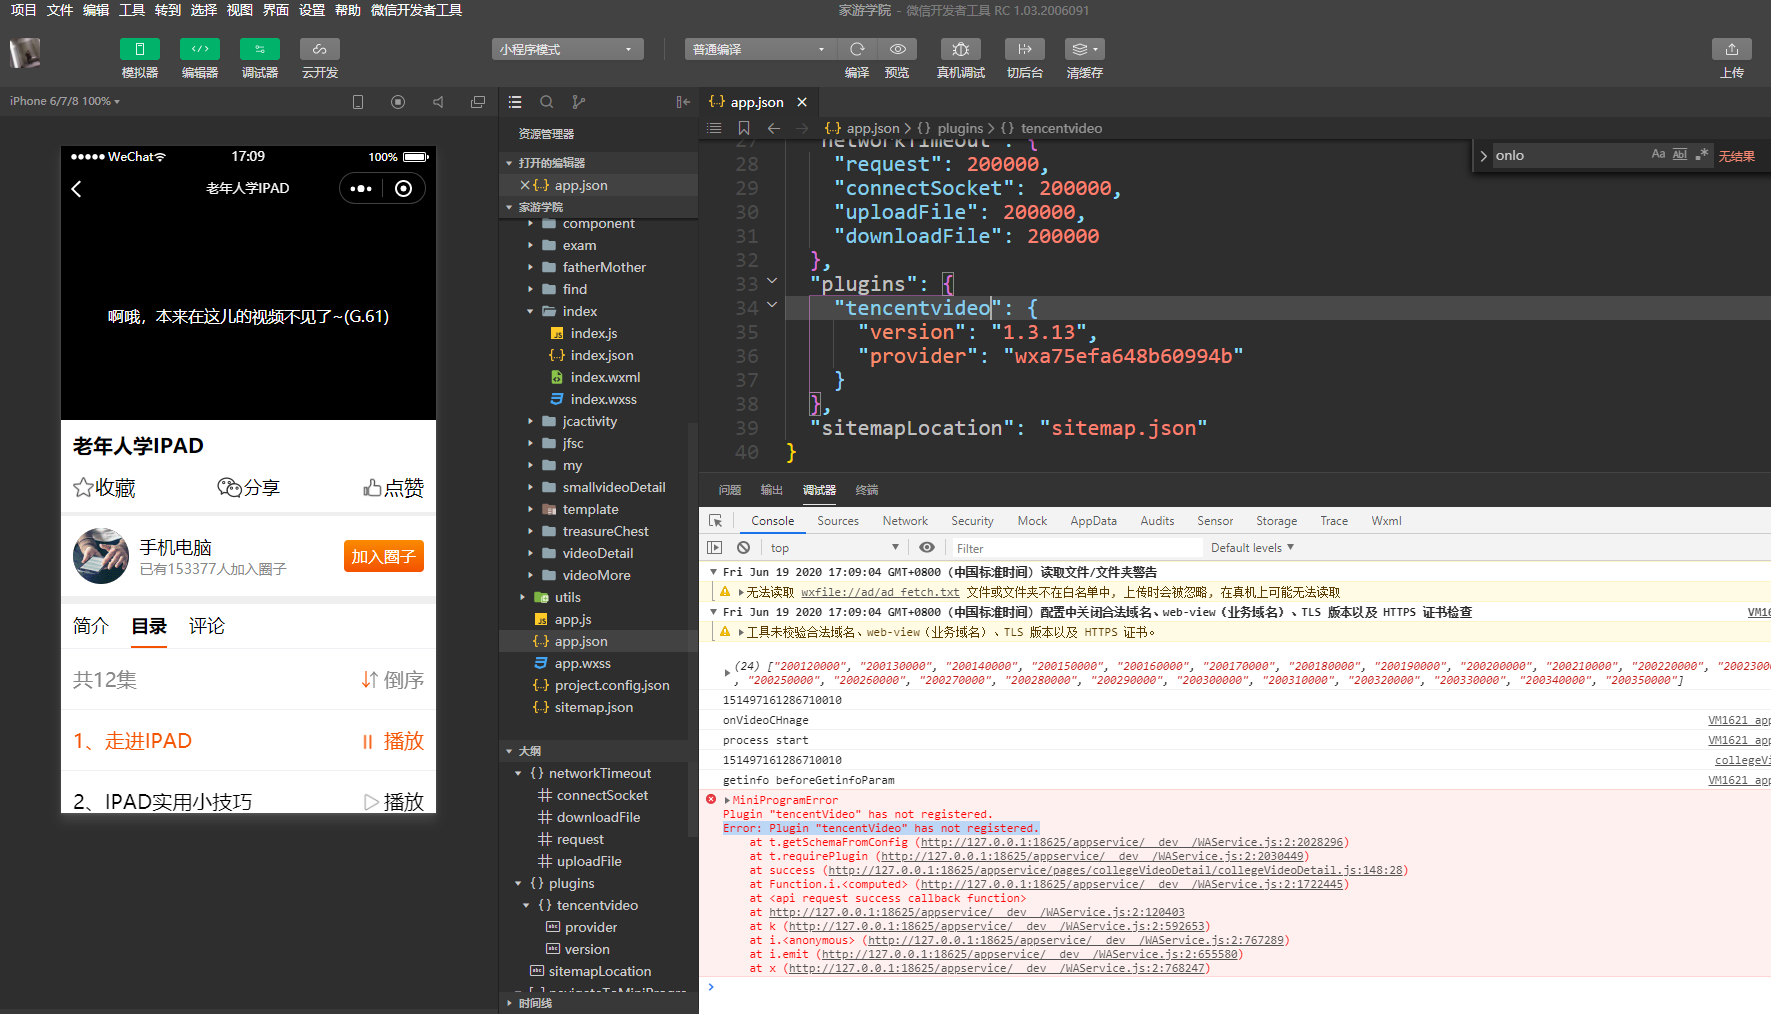
Task: Toggle mute in the simulator bar
Action: (x=438, y=102)
